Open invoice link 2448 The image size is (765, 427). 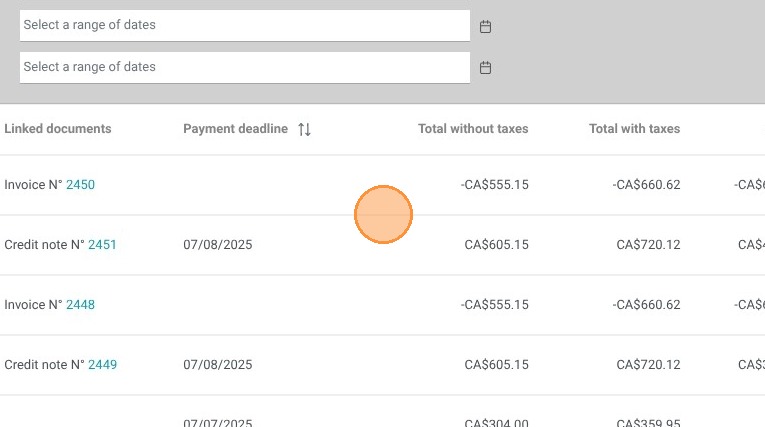tap(81, 305)
